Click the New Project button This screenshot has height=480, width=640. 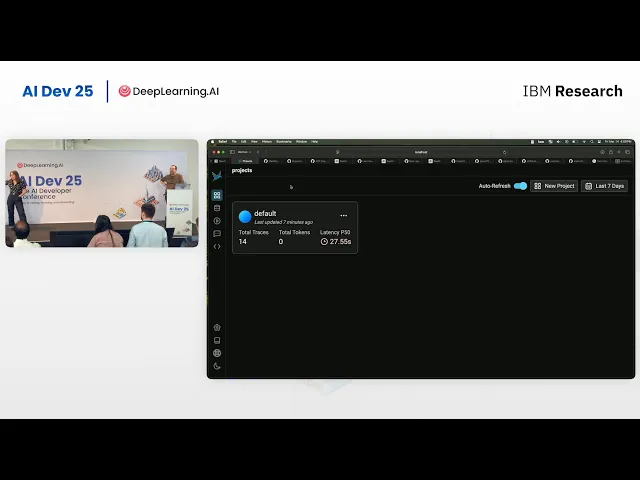tap(554, 186)
